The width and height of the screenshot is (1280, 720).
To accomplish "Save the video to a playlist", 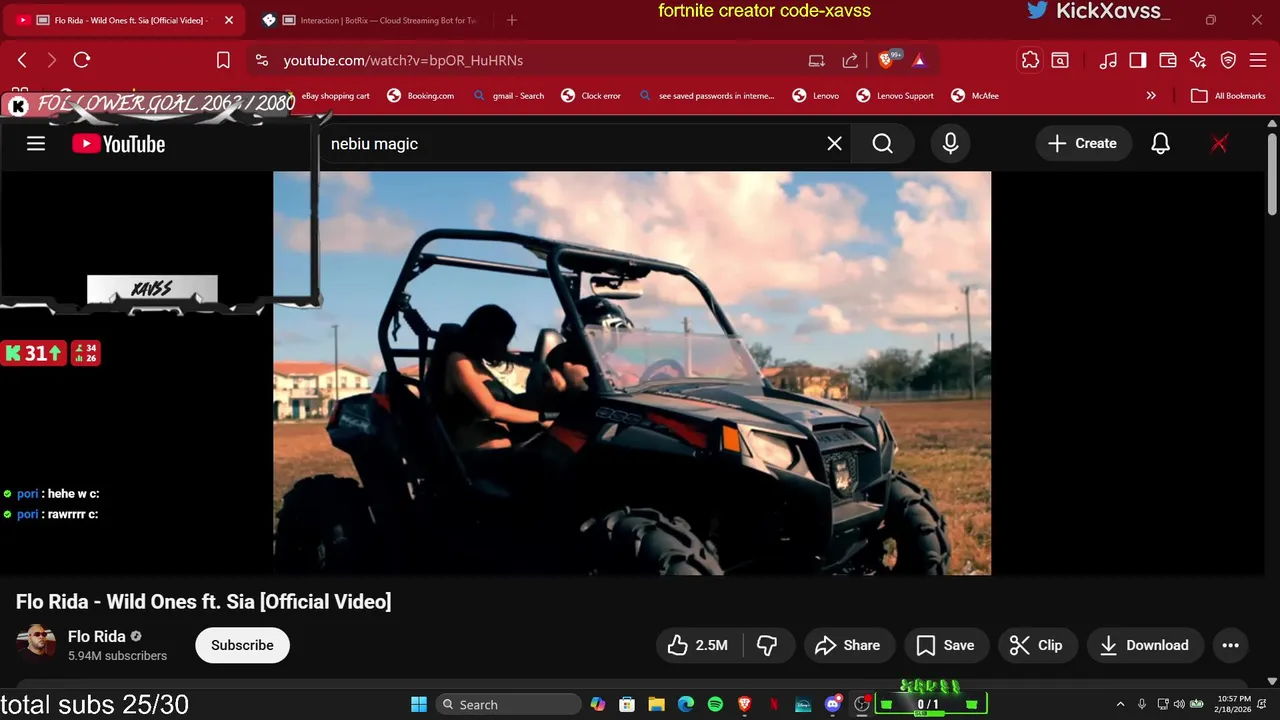I will [x=946, y=645].
